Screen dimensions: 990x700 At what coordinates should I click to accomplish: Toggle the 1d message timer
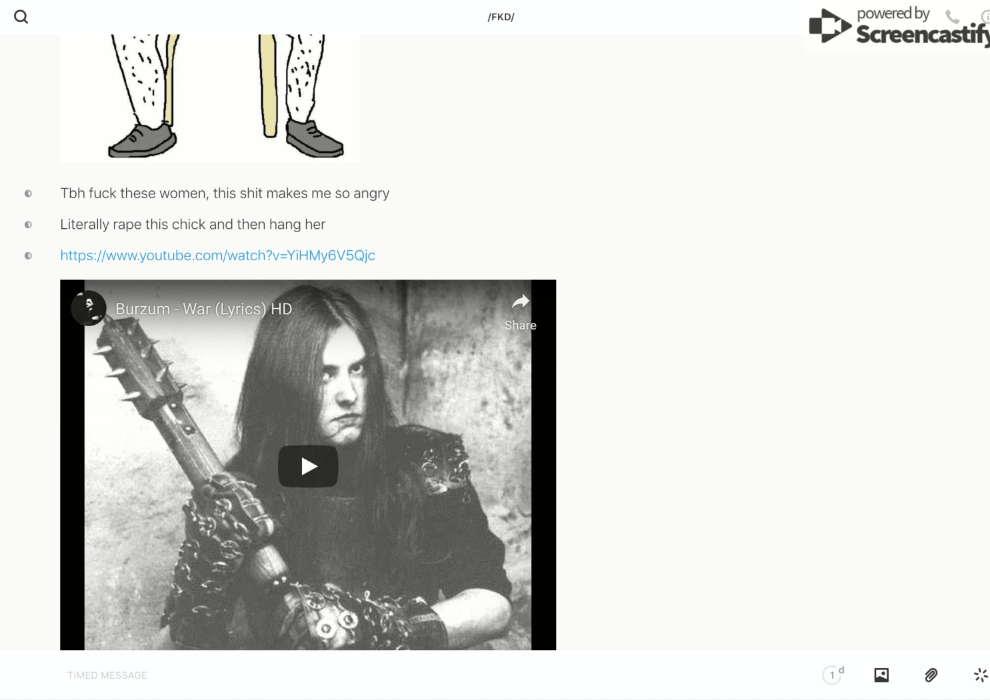(834, 675)
